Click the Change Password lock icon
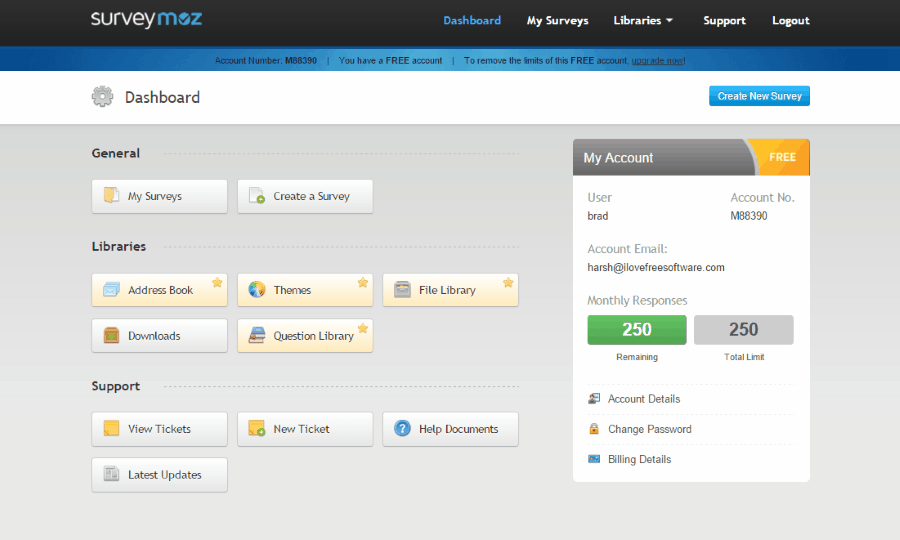The height and width of the screenshot is (540, 900). (x=594, y=429)
